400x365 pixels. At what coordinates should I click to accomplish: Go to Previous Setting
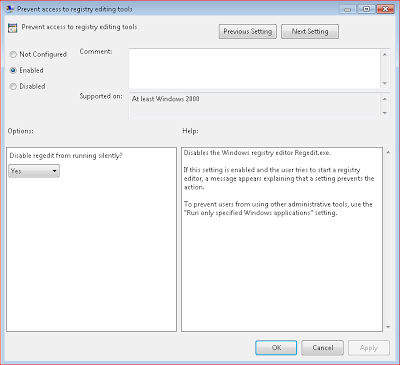pyautogui.click(x=248, y=31)
